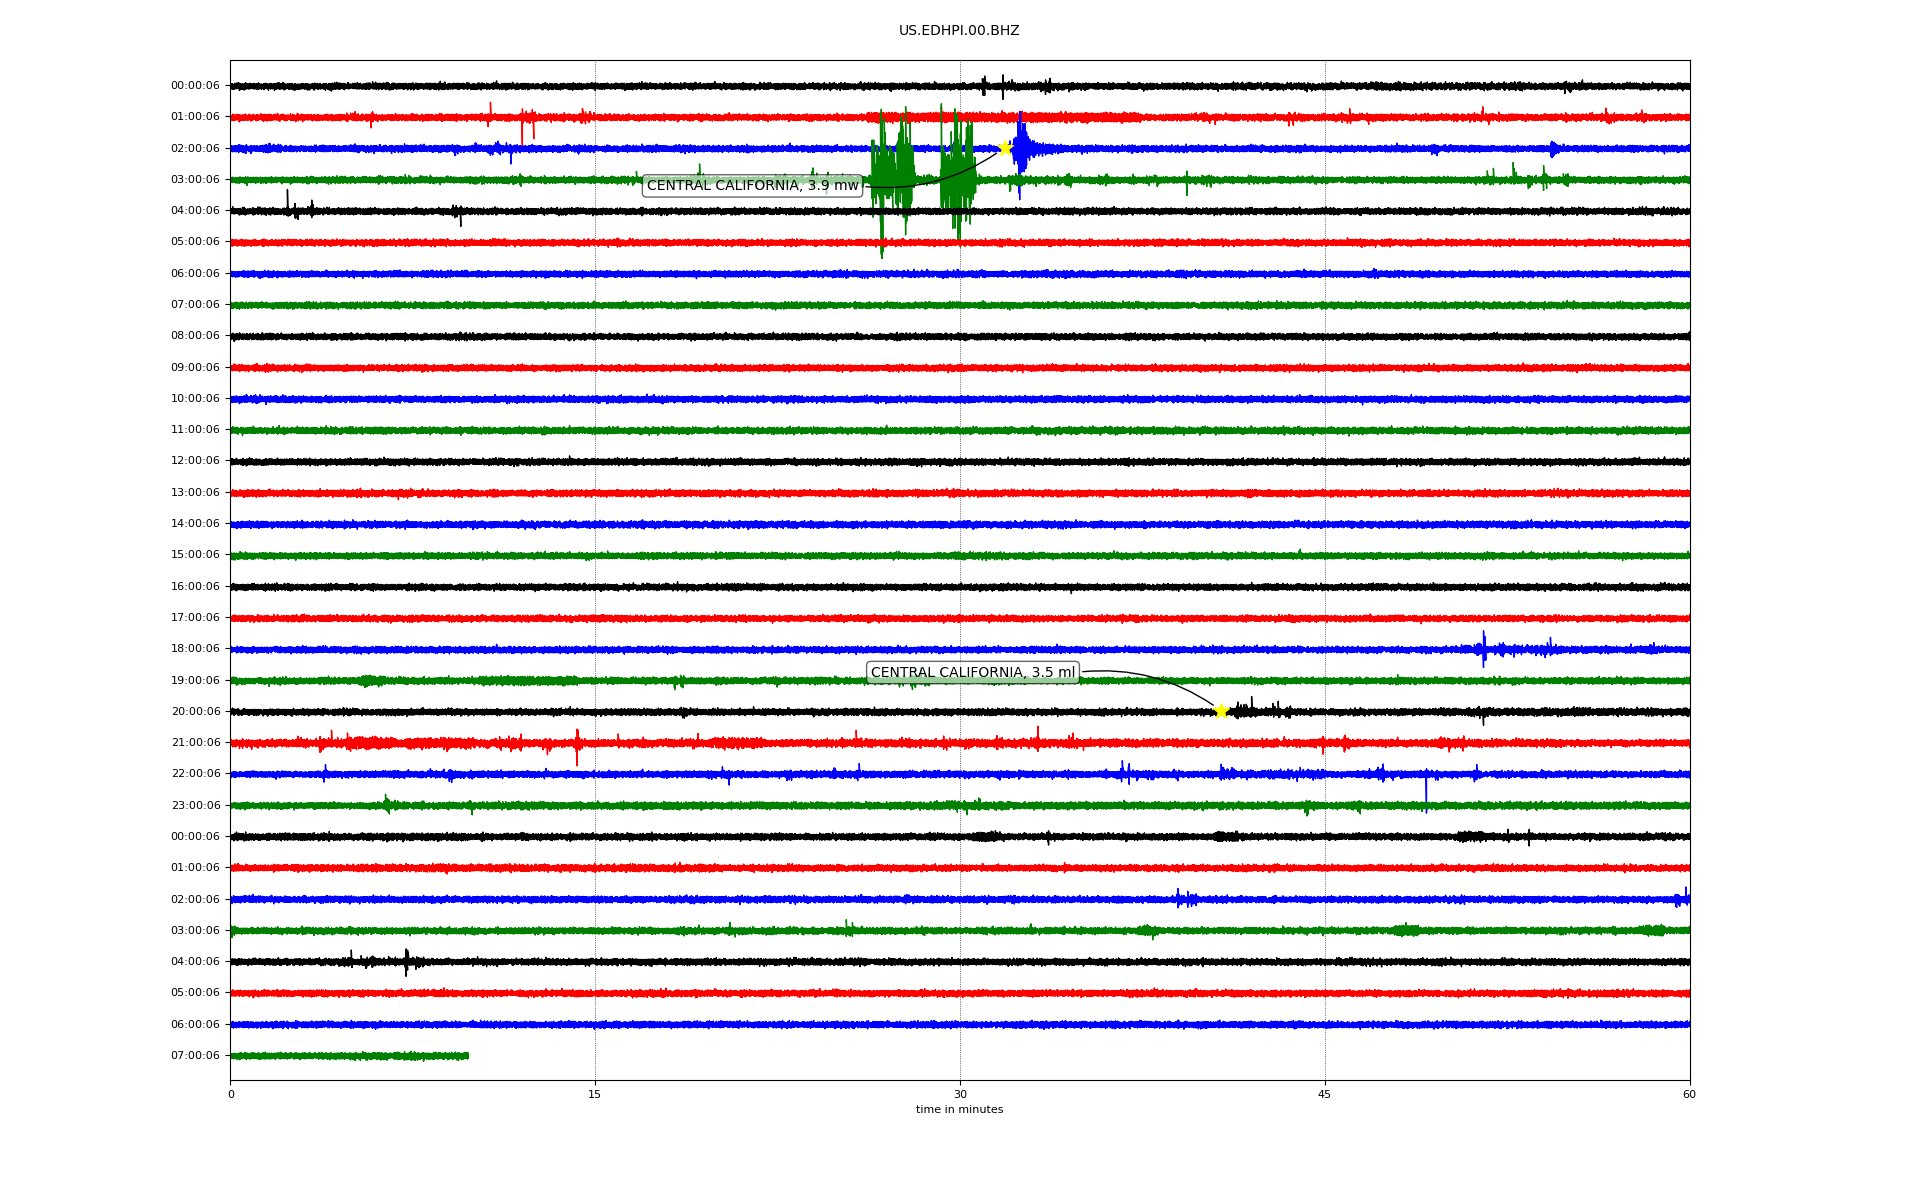The image size is (1920, 1200).
Task: Click the 15 tick on the x-axis
Action: [x=595, y=1094]
